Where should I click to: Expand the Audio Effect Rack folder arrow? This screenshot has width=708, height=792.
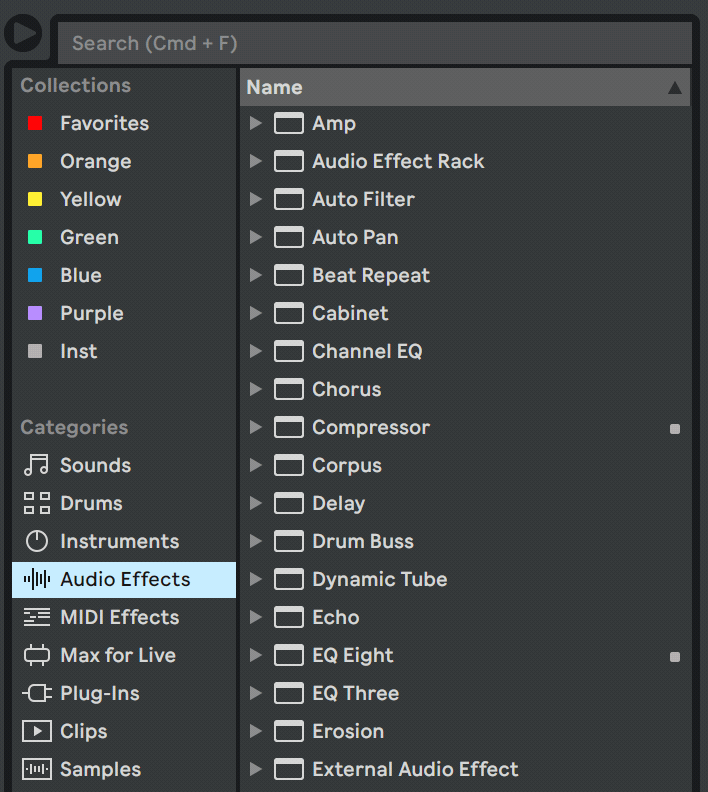256,161
